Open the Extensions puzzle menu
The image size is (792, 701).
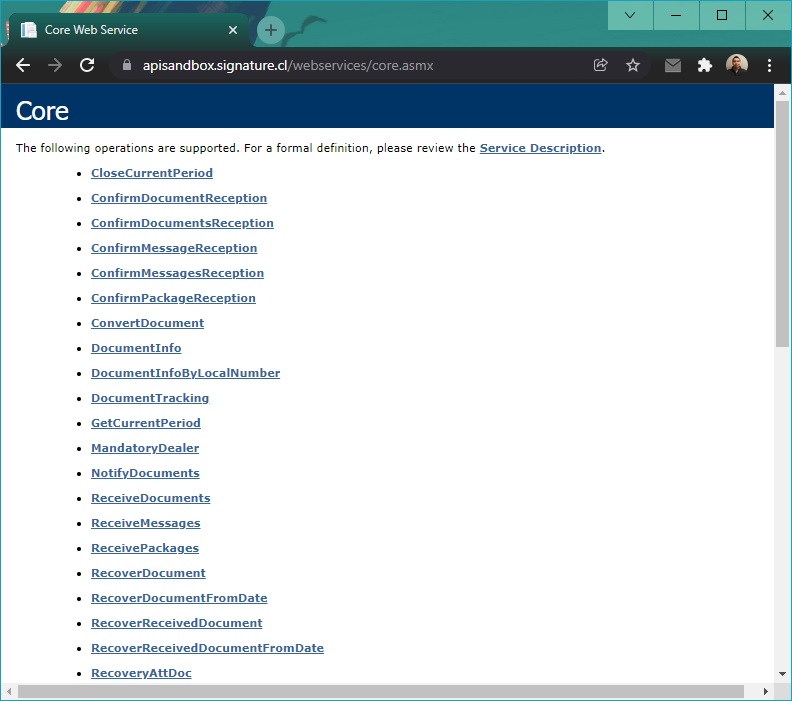tap(704, 65)
